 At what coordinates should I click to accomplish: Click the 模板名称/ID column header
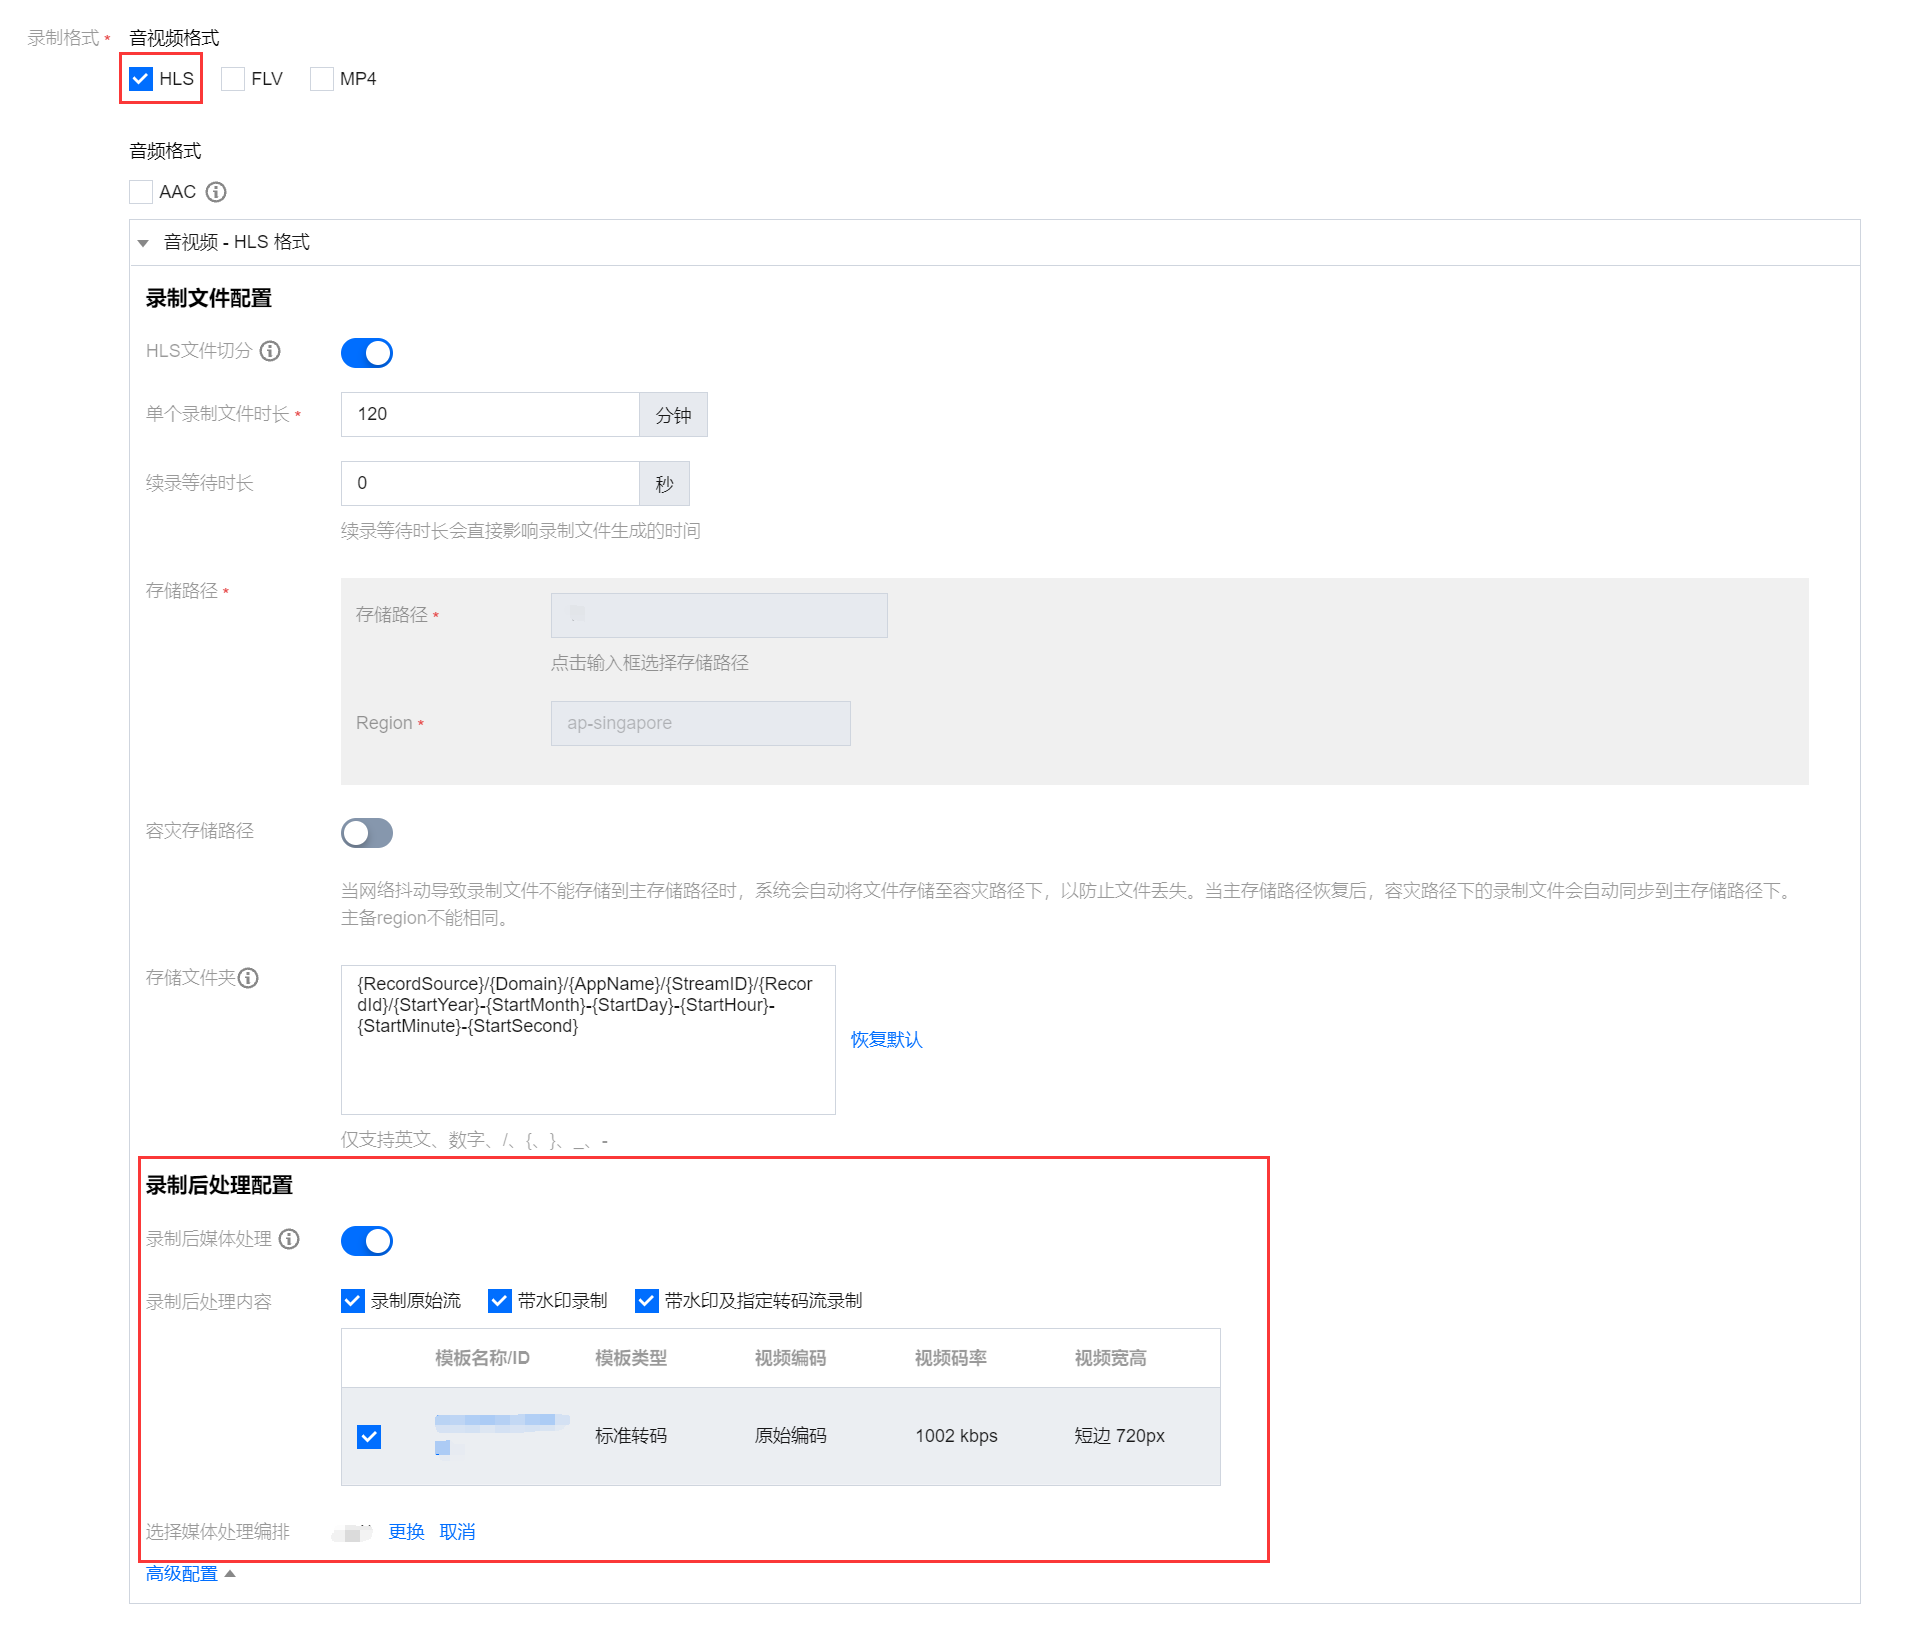point(482,1358)
